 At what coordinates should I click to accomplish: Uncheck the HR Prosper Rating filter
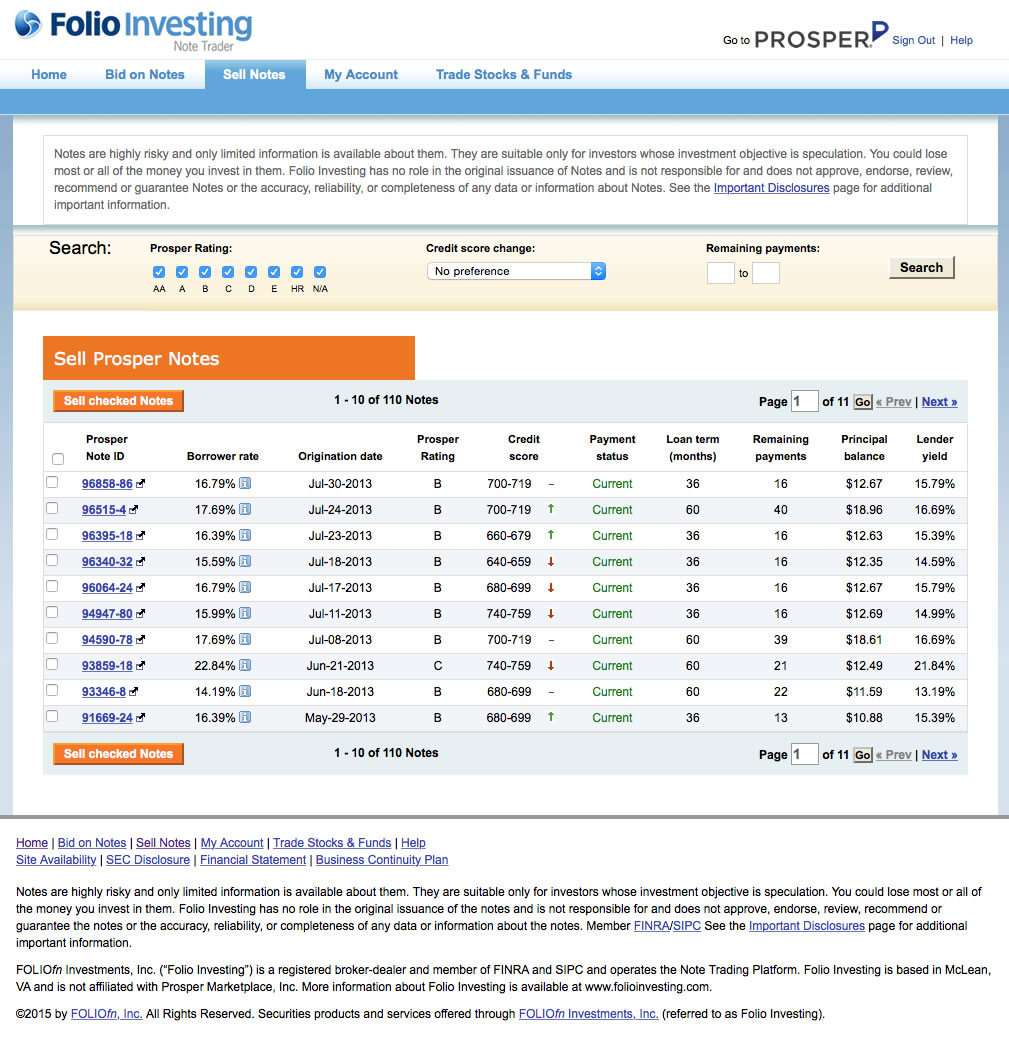coord(297,272)
